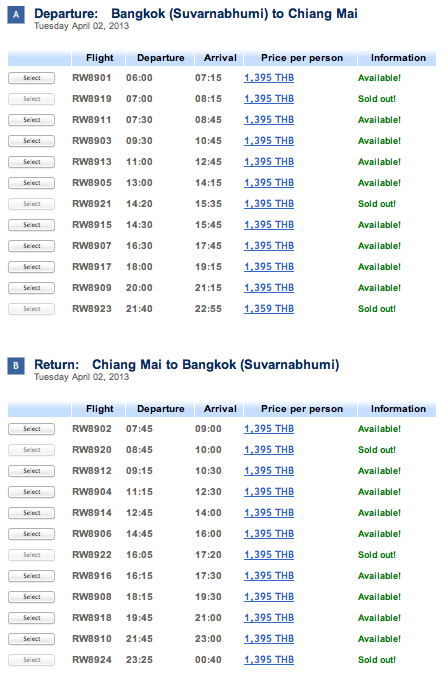The image size is (446, 677).
Task: Select return flight RW8902 at 07:45
Action: [32, 429]
